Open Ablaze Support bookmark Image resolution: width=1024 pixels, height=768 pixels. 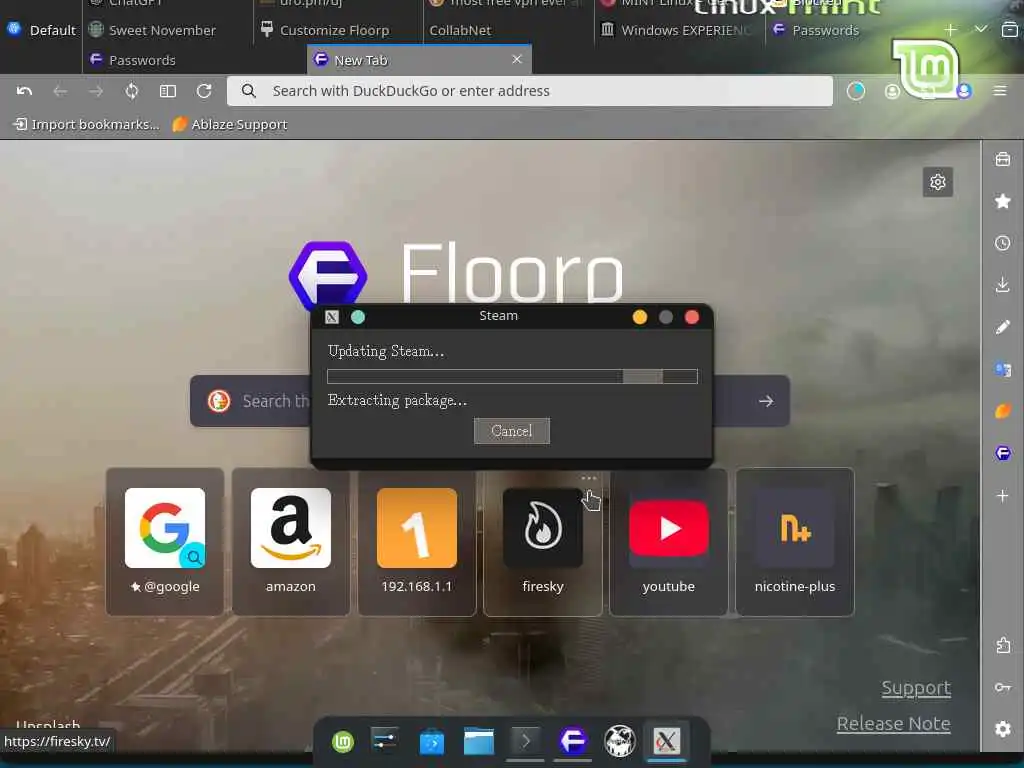(230, 124)
